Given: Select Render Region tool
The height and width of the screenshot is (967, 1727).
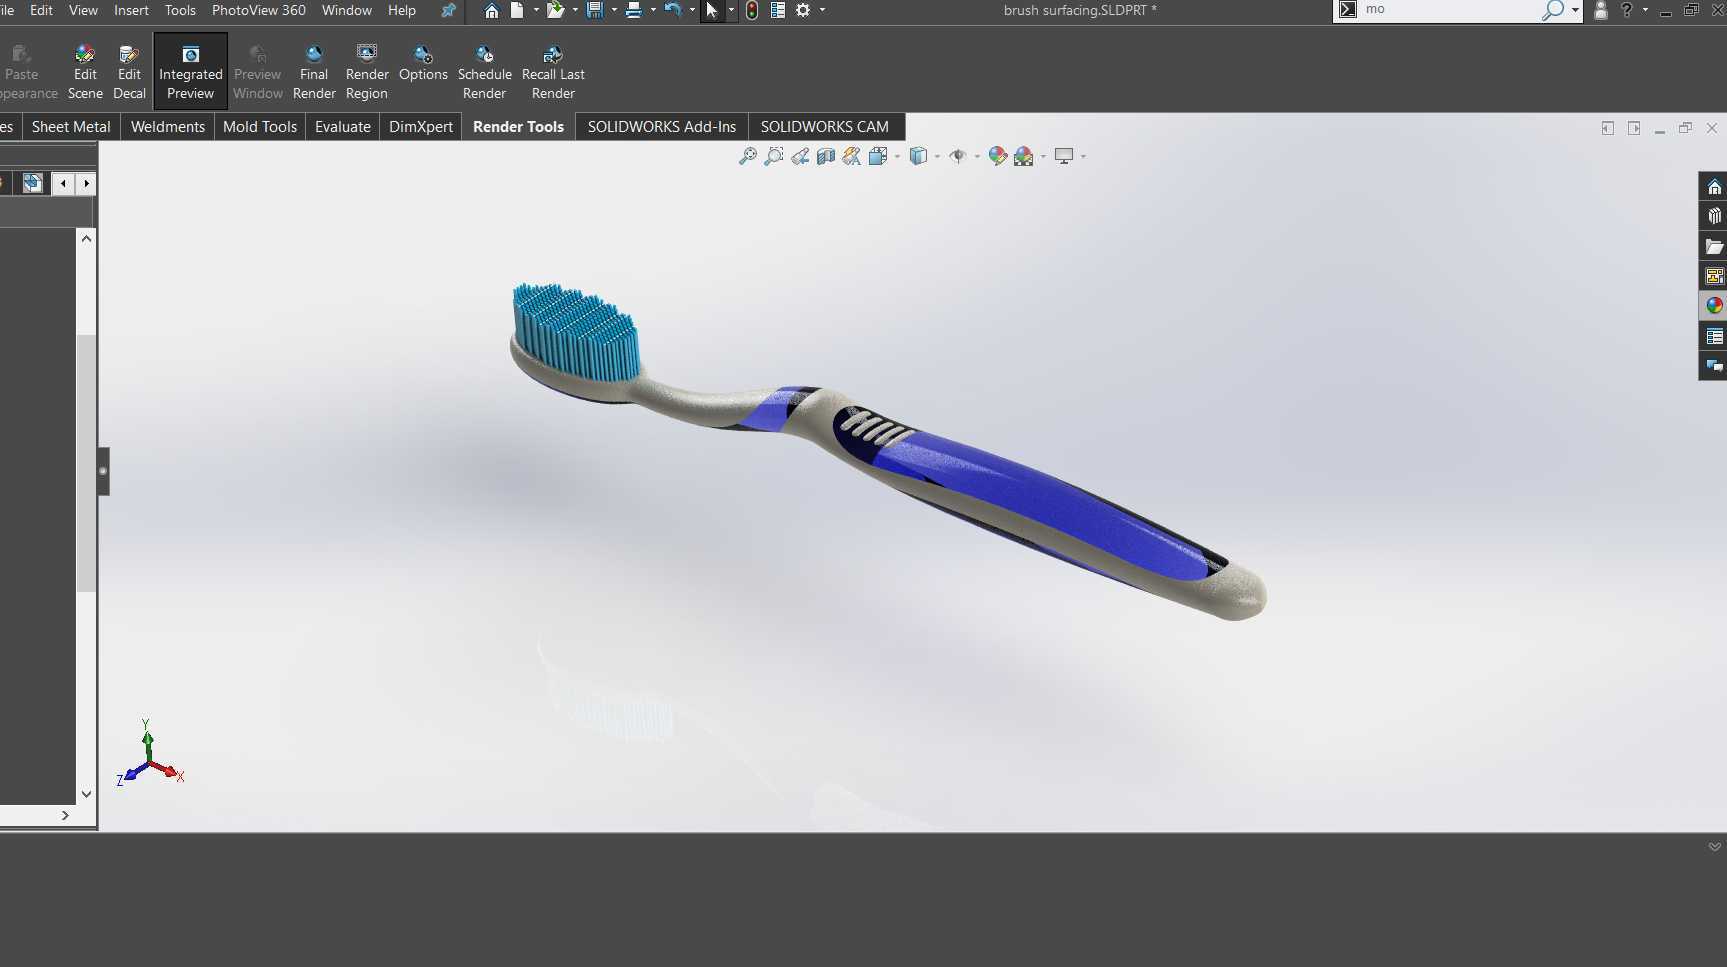Looking at the screenshot, I should click(x=367, y=72).
